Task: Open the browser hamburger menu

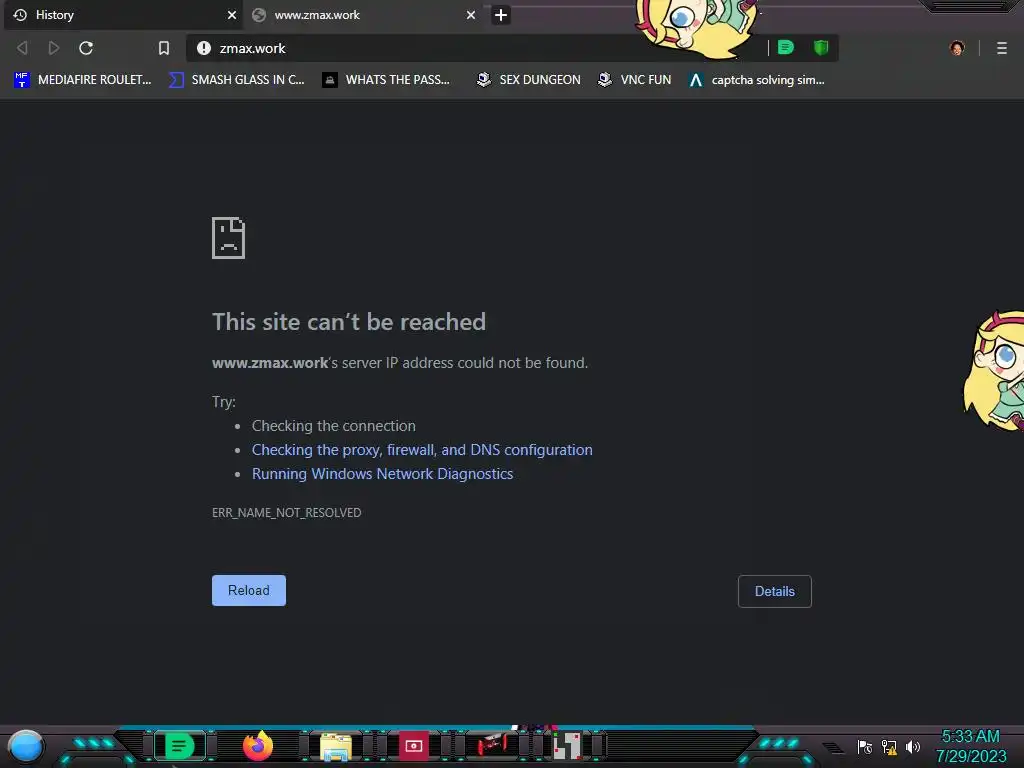Action: pyautogui.click(x=1001, y=48)
